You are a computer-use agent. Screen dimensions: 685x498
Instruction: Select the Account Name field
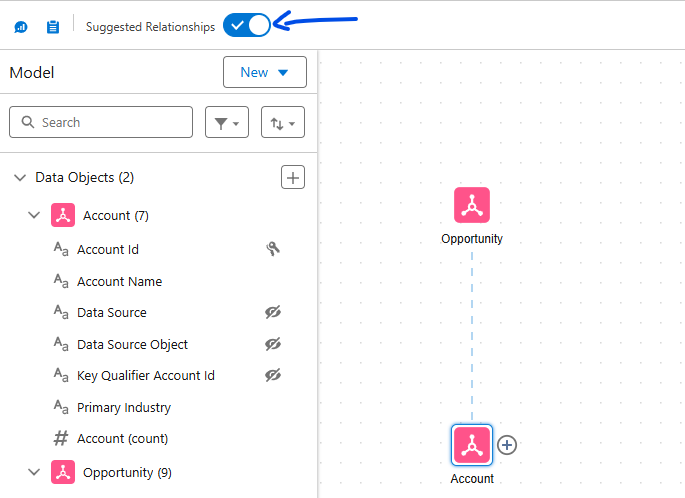coord(119,281)
